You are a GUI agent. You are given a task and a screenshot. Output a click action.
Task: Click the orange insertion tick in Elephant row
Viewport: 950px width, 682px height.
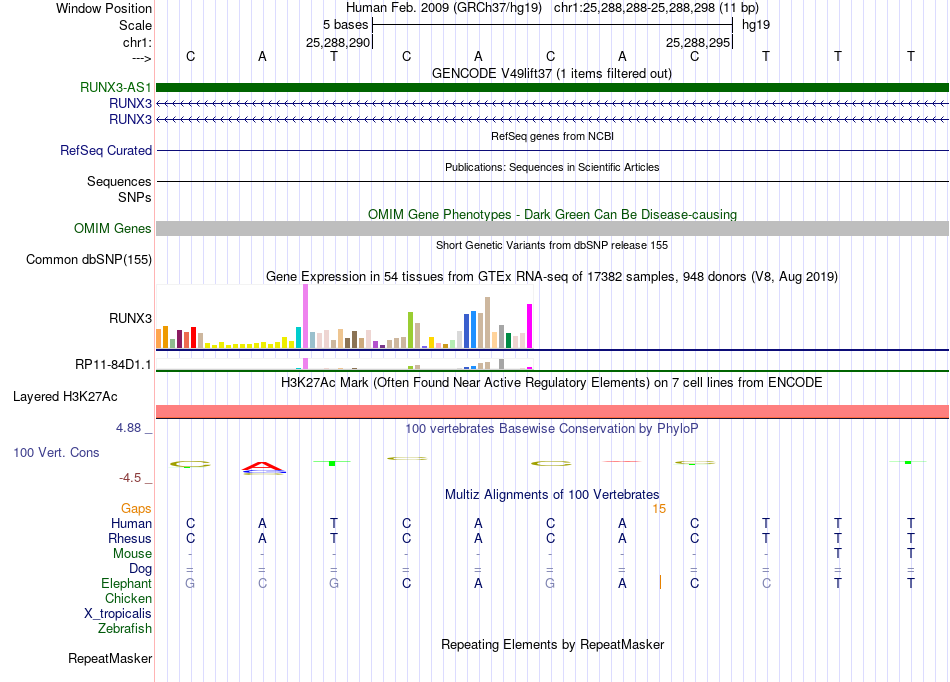tap(660, 582)
